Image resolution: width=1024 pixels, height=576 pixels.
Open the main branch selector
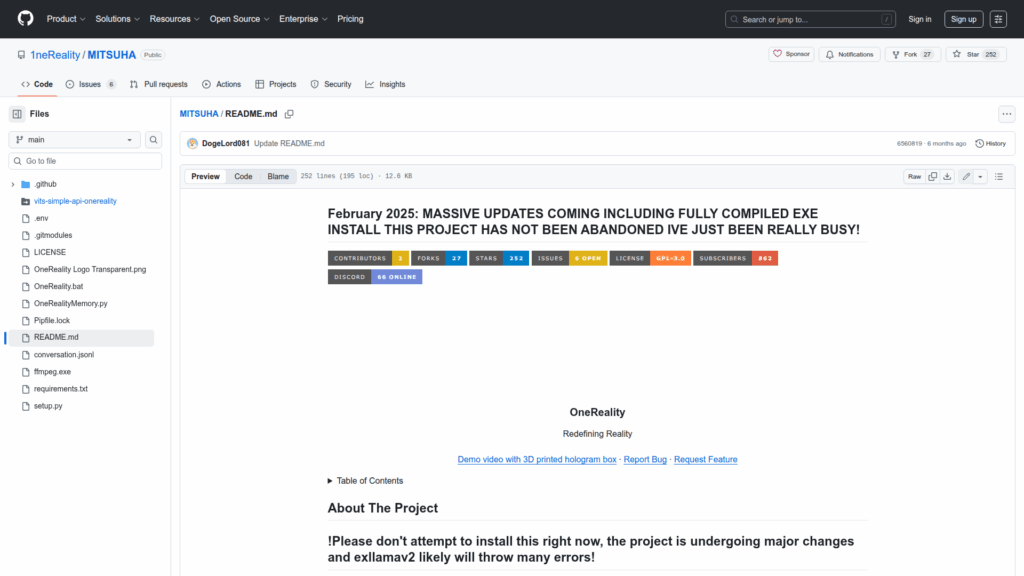74,140
